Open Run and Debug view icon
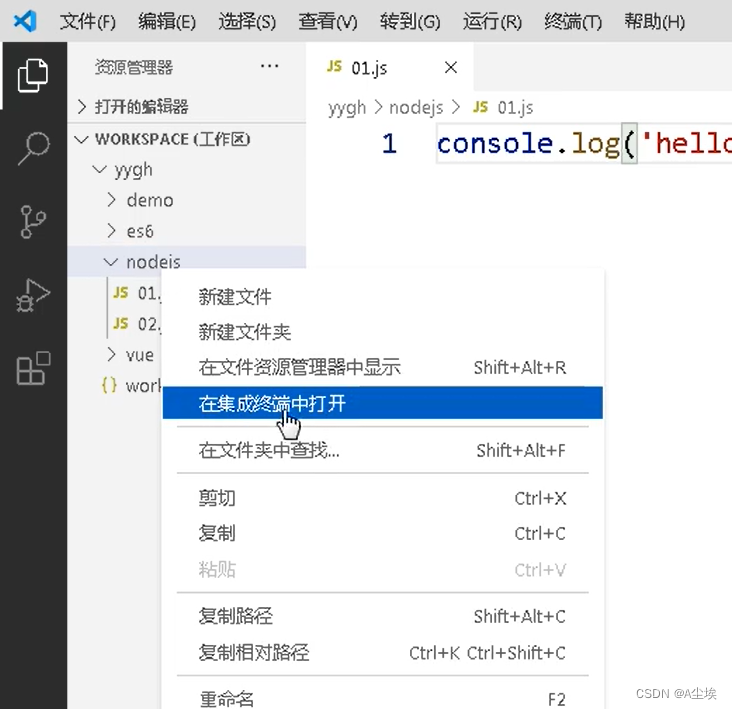Screen dimensions: 732x709 tap(33, 295)
